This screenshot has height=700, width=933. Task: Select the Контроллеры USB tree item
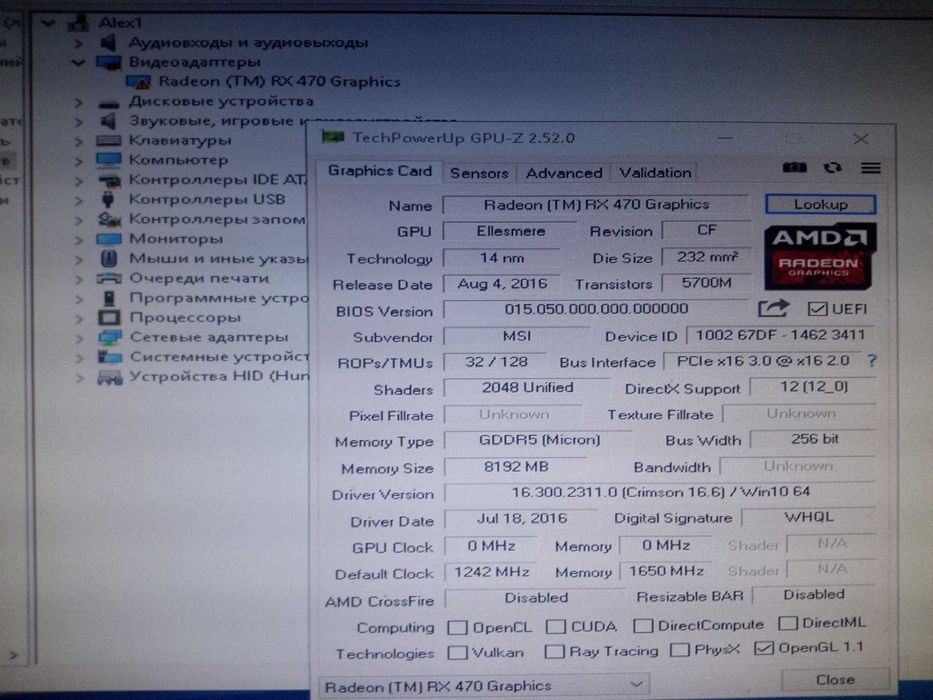pos(207,199)
